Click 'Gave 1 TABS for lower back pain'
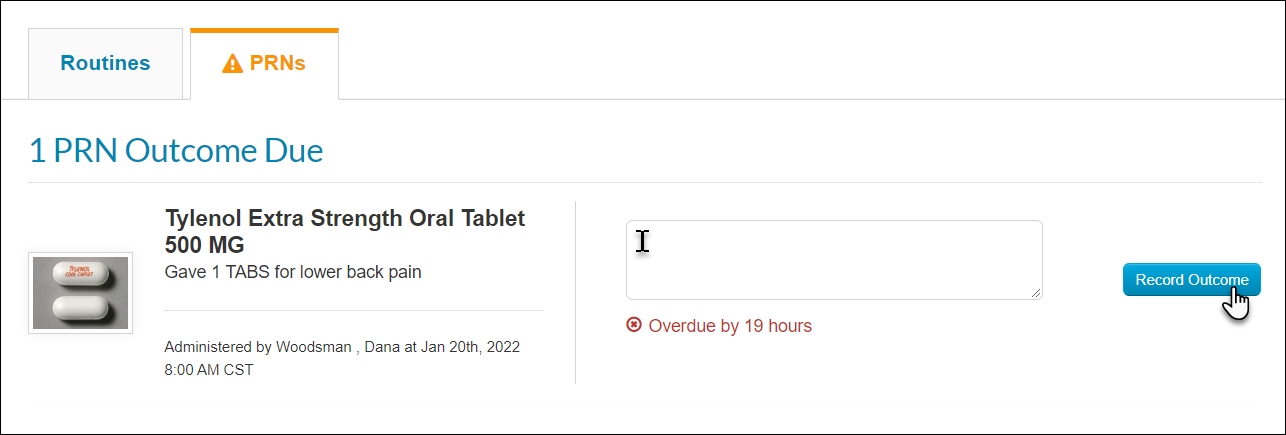Image resolution: width=1286 pixels, height=435 pixels. click(x=293, y=272)
